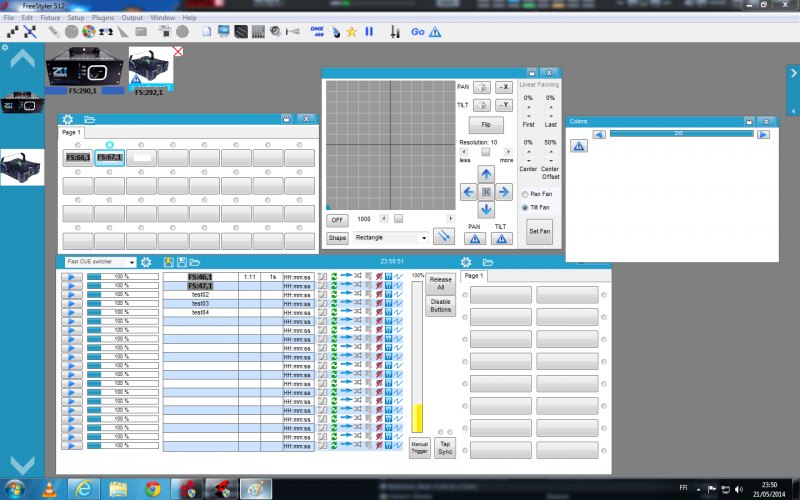This screenshot has width=800, height=500.
Task: Select the Pan Fan radio button
Action: click(524, 194)
